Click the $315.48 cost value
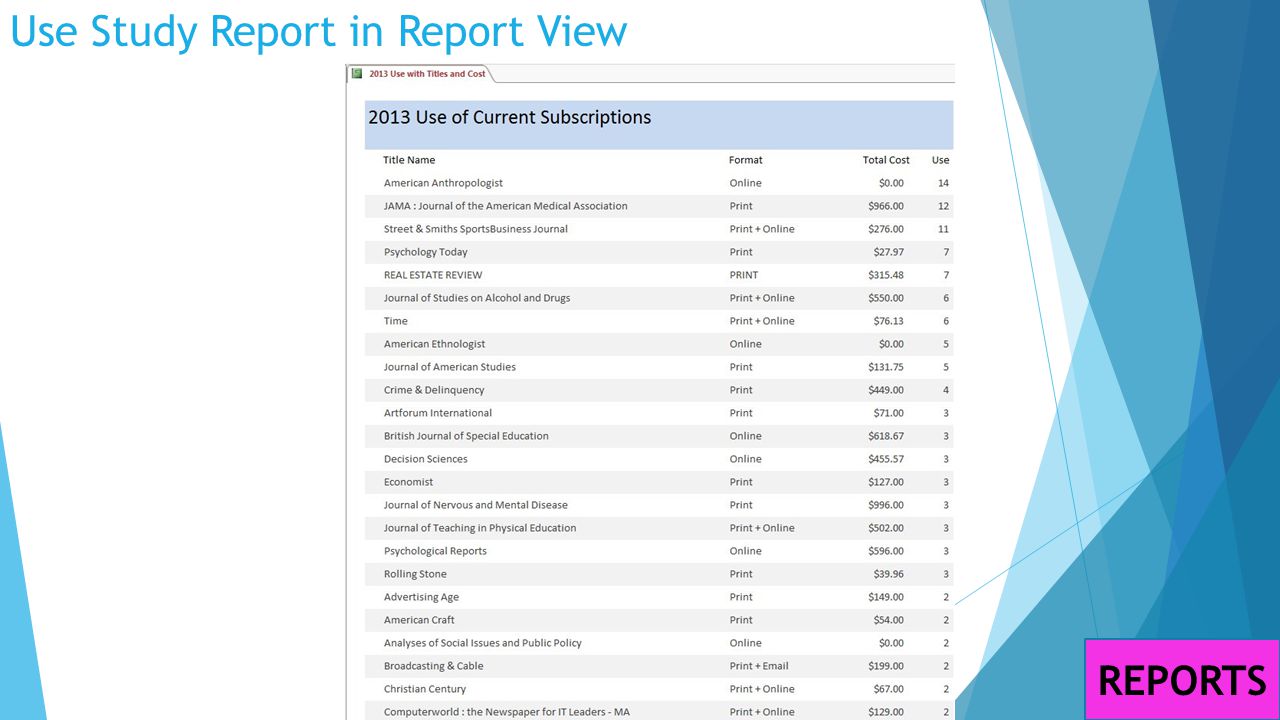 (886, 275)
